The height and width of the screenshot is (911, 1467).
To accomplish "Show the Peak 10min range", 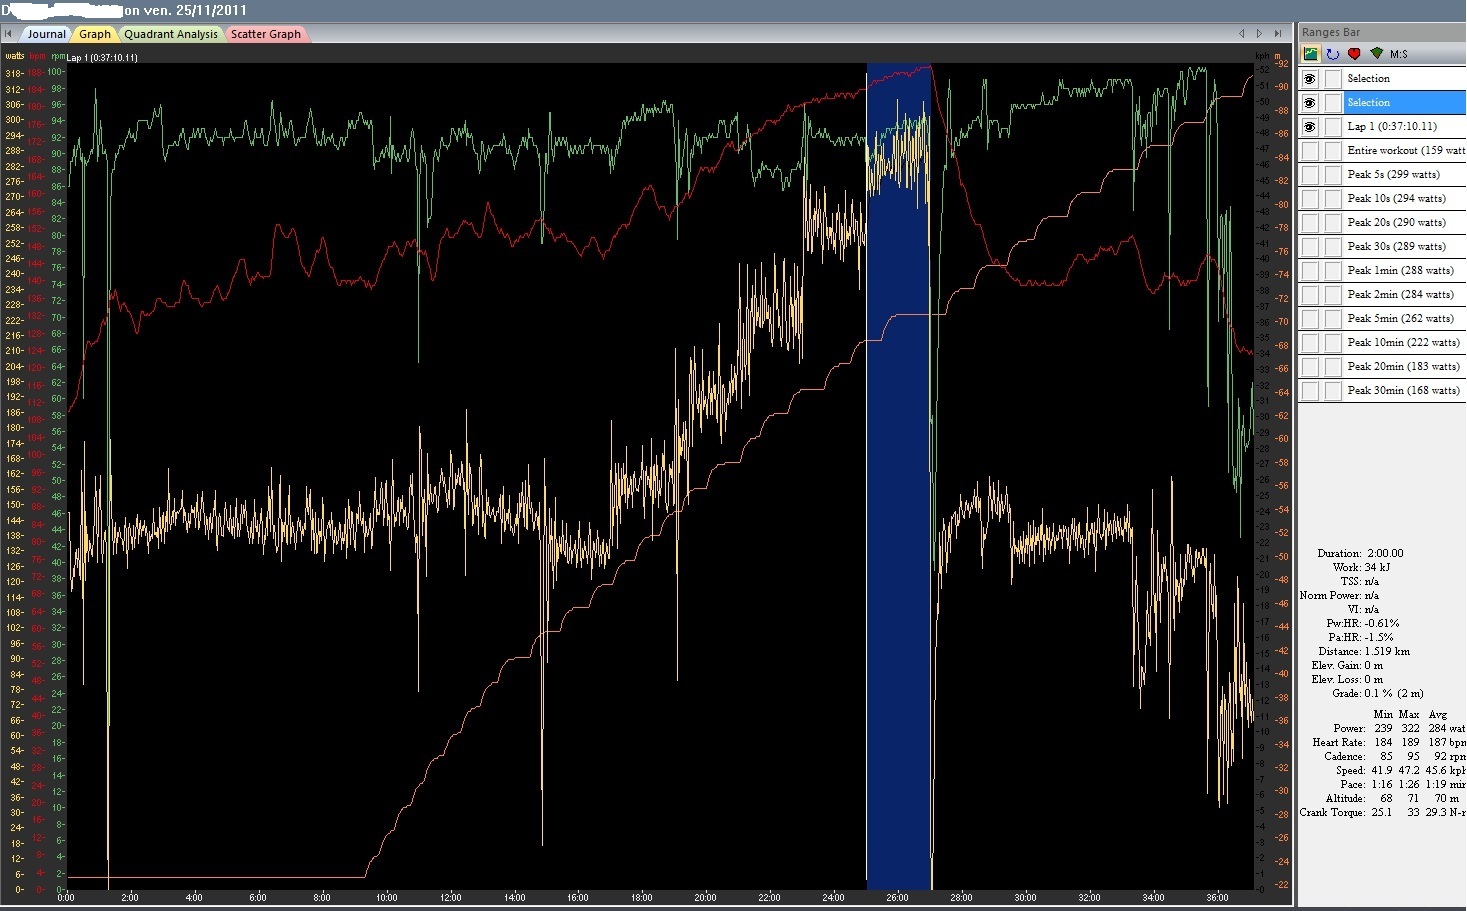I will point(1309,343).
